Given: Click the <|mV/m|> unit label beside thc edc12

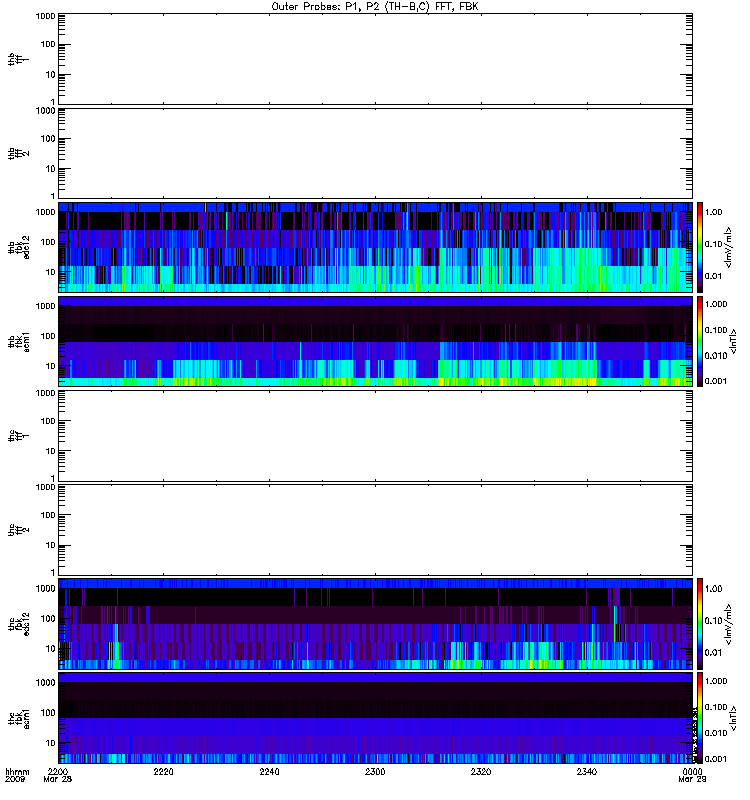Looking at the screenshot, I should pyautogui.click(x=728, y=624).
